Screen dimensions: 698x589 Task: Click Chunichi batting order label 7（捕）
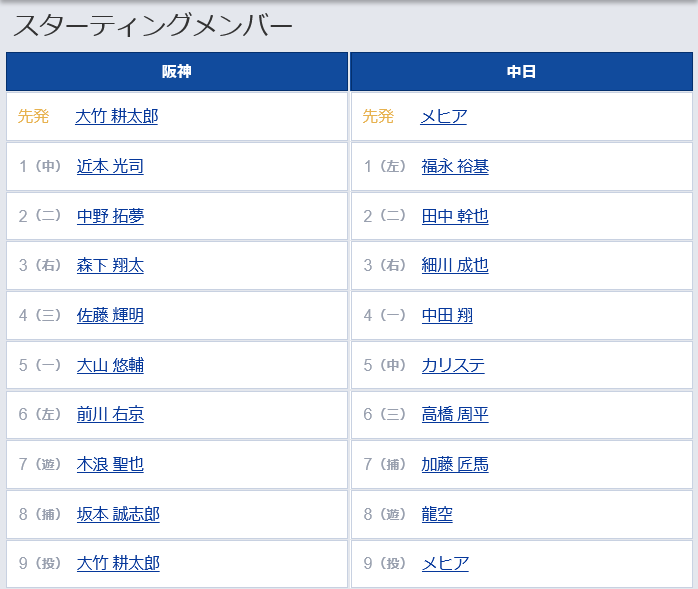pos(385,464)
